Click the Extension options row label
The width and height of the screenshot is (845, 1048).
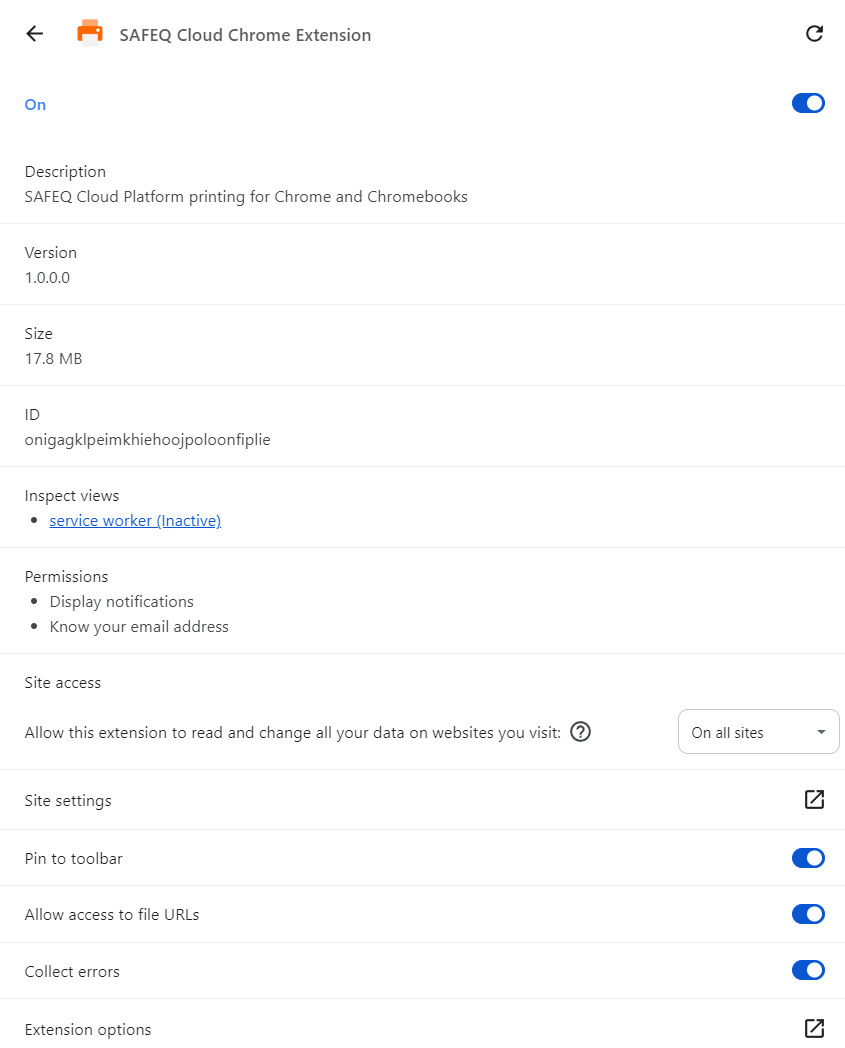pyautogui.click(x=88, y=1030)
